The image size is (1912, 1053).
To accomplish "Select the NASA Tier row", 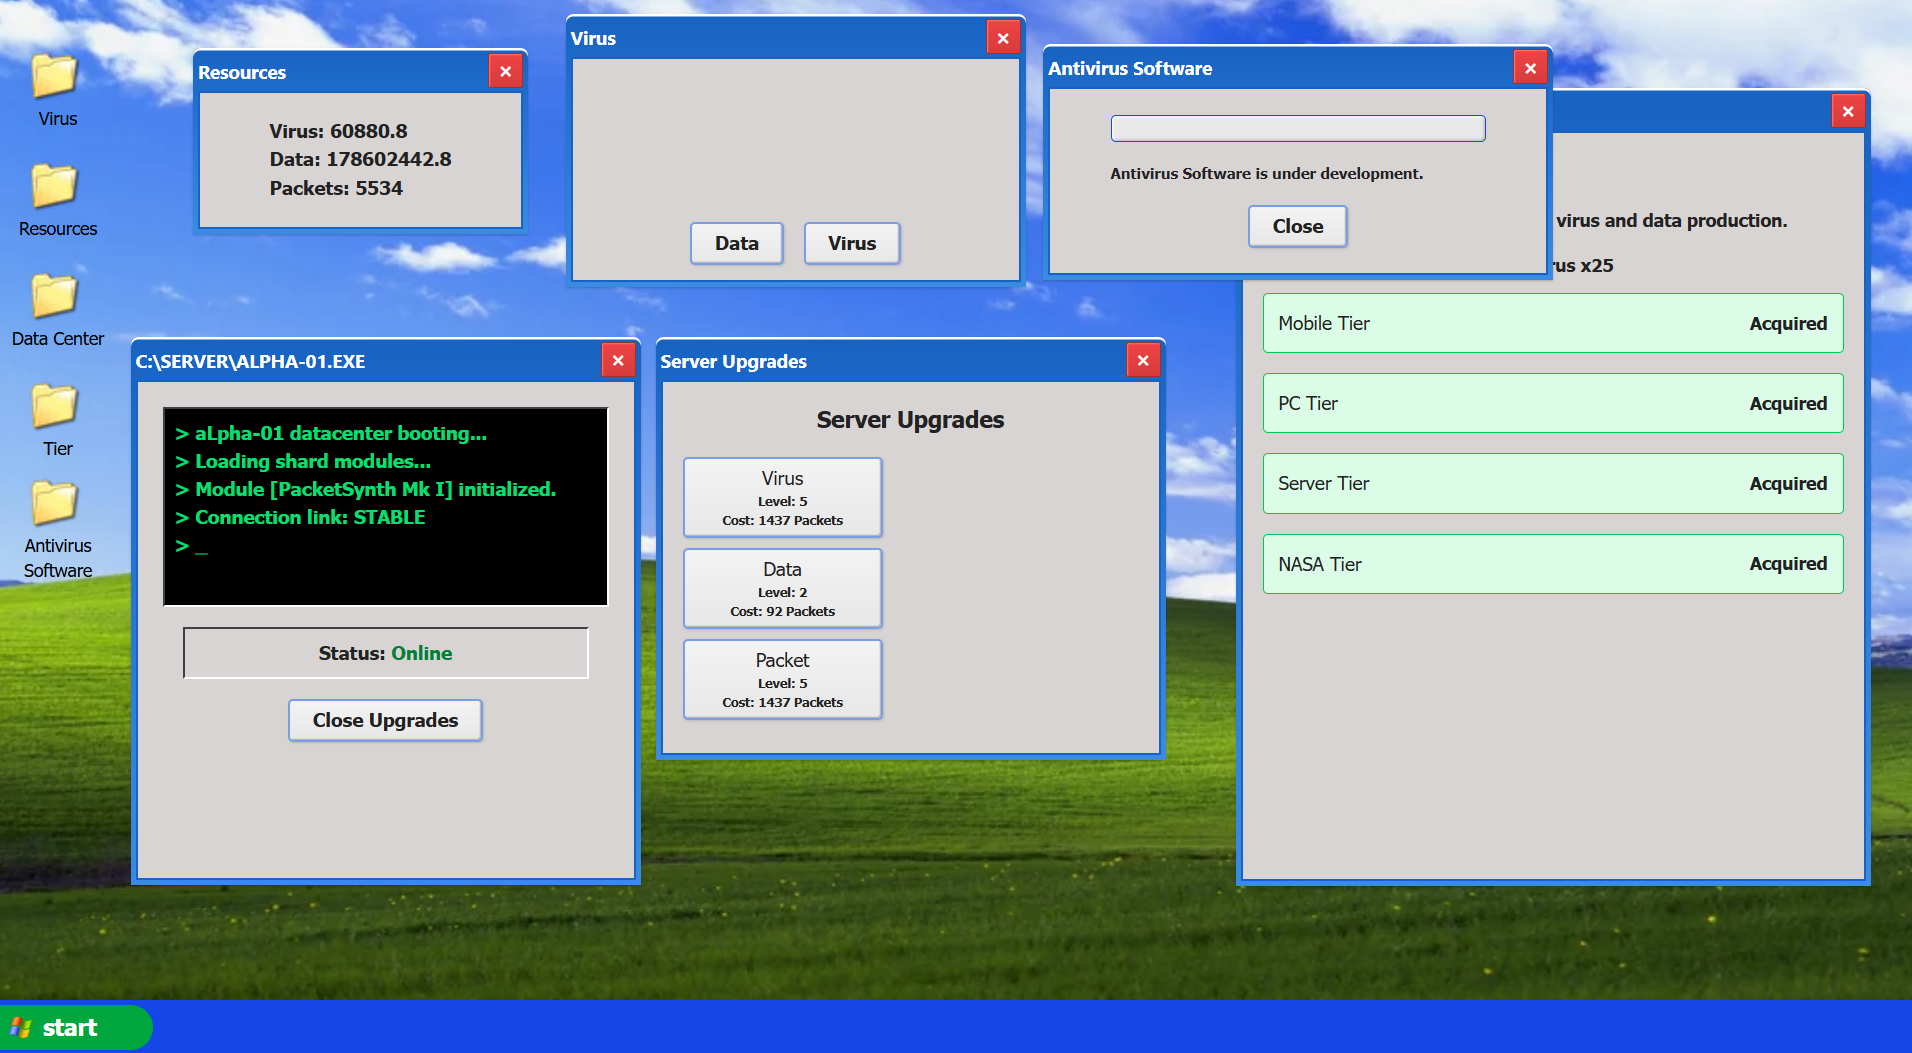I will pos(1552,564).
